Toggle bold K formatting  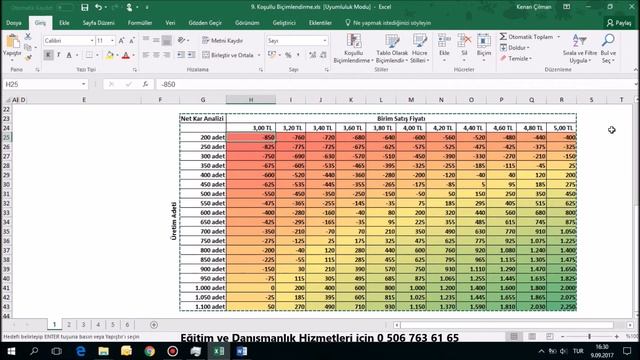pyautogui.click(x=48, y=55)
